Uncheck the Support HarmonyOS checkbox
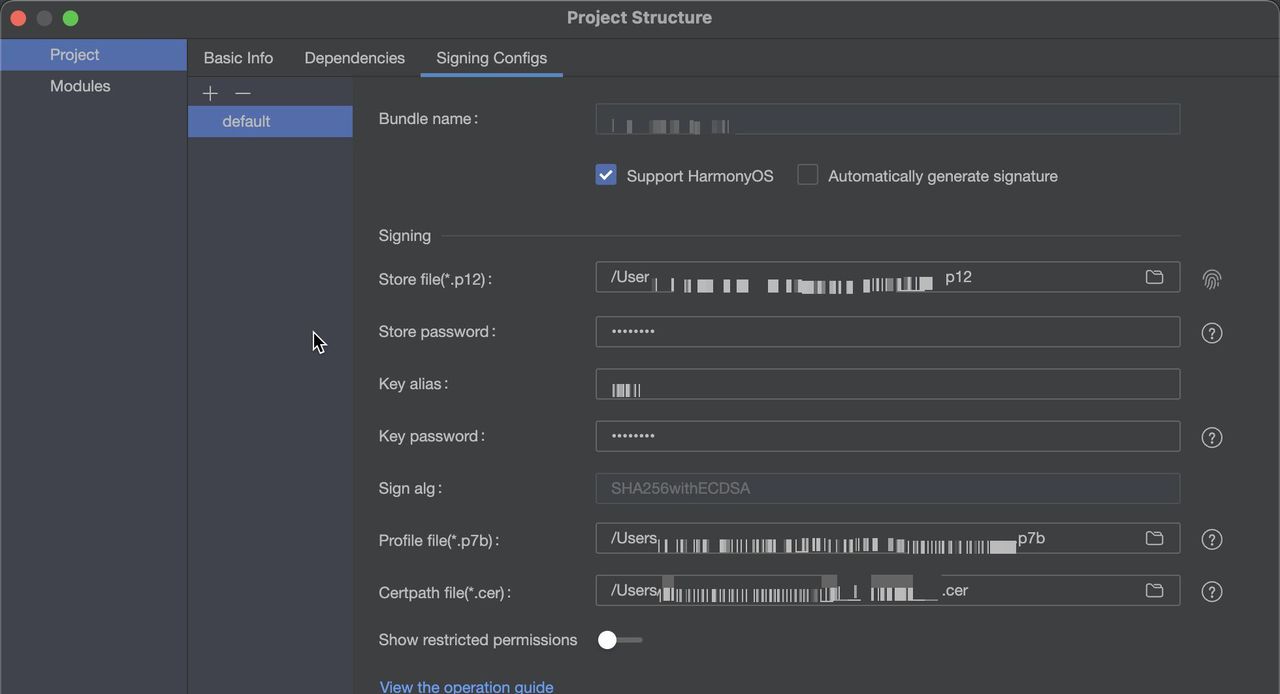 [x=606, y=175]
